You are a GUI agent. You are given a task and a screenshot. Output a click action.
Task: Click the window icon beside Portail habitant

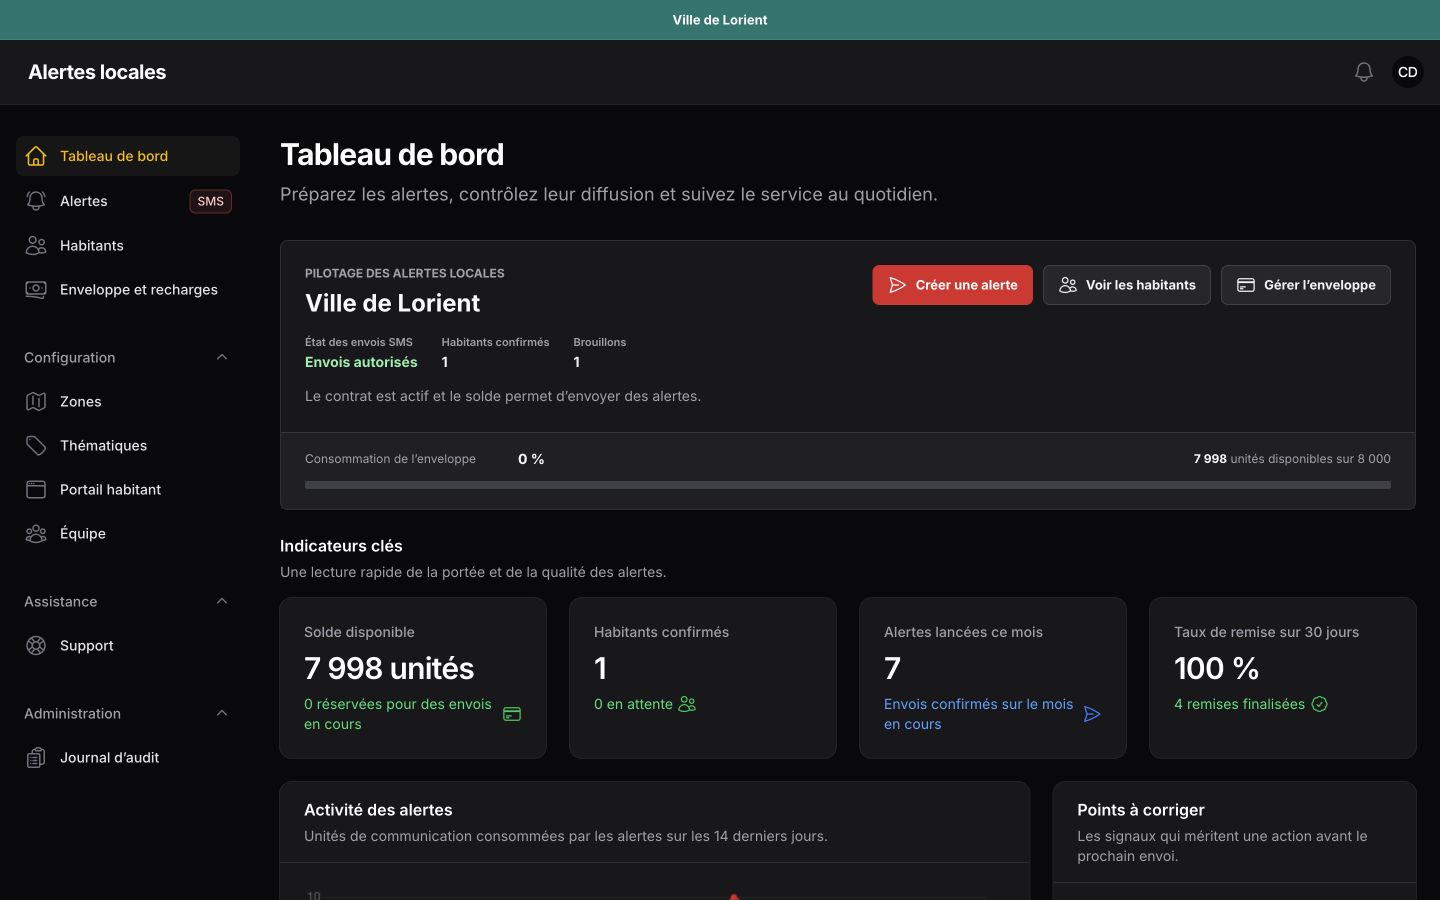tap(36, 489)
